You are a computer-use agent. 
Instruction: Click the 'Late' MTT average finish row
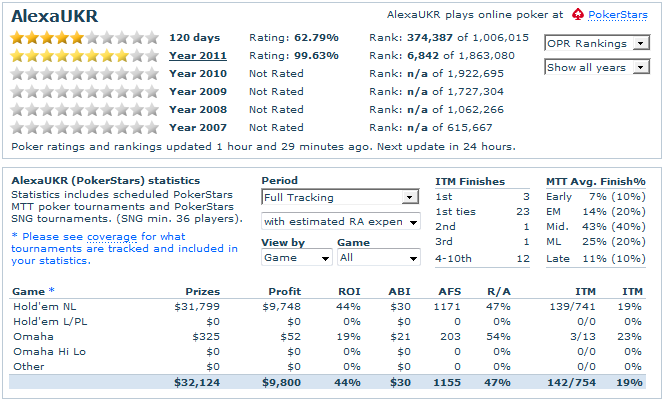(596, 259)
